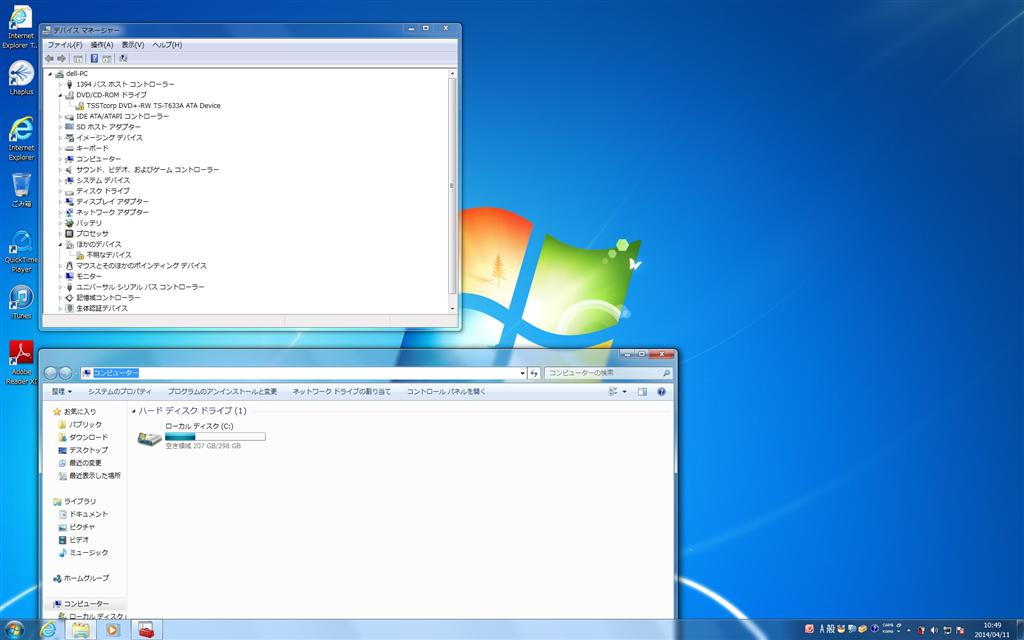The height and width of the screenshot is (640, 1024).
Task: Show hidden tray icons arrow
Action: 908,630
